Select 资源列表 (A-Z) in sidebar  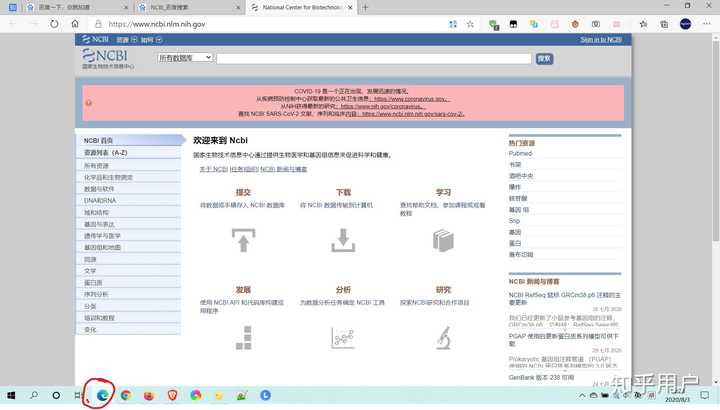coord(129,152)
